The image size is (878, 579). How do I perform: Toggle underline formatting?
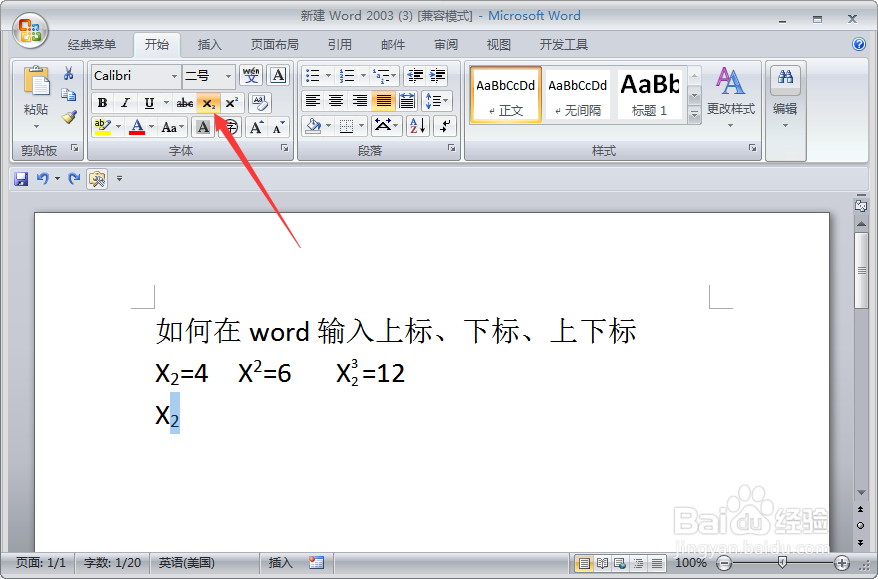pyautogui.click(x=150, y=102)
